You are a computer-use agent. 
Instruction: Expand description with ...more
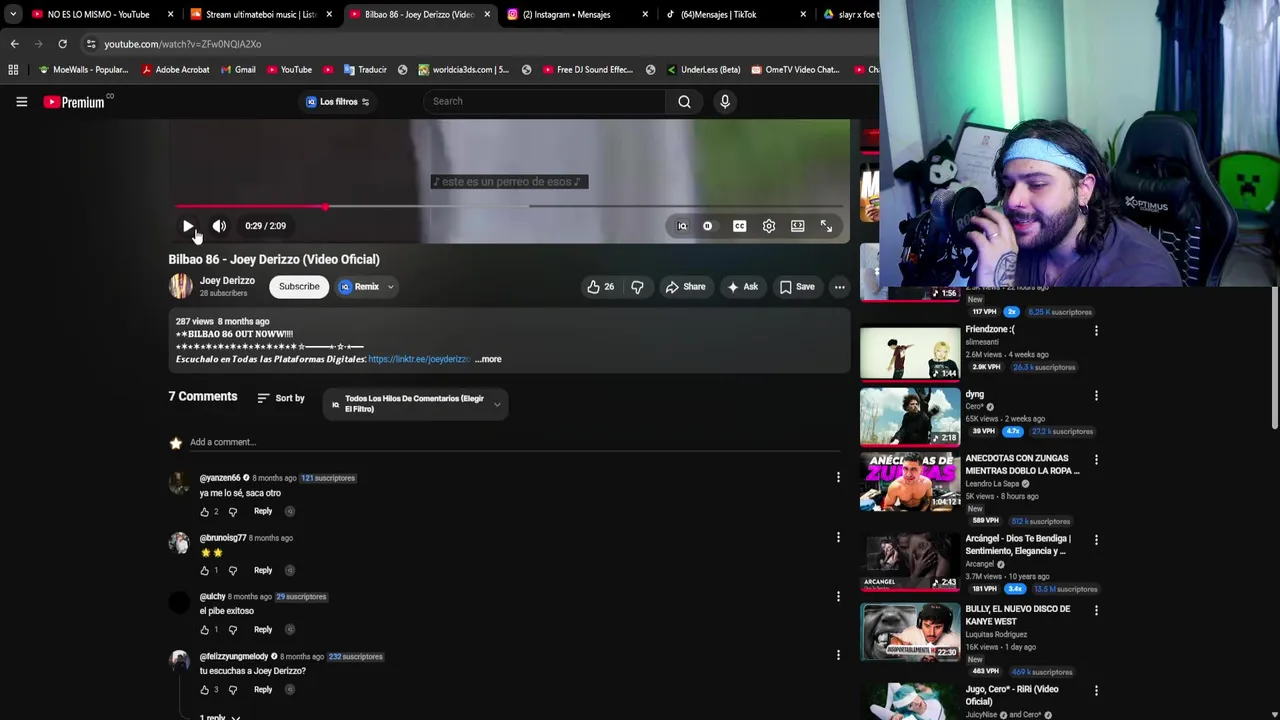488,359
